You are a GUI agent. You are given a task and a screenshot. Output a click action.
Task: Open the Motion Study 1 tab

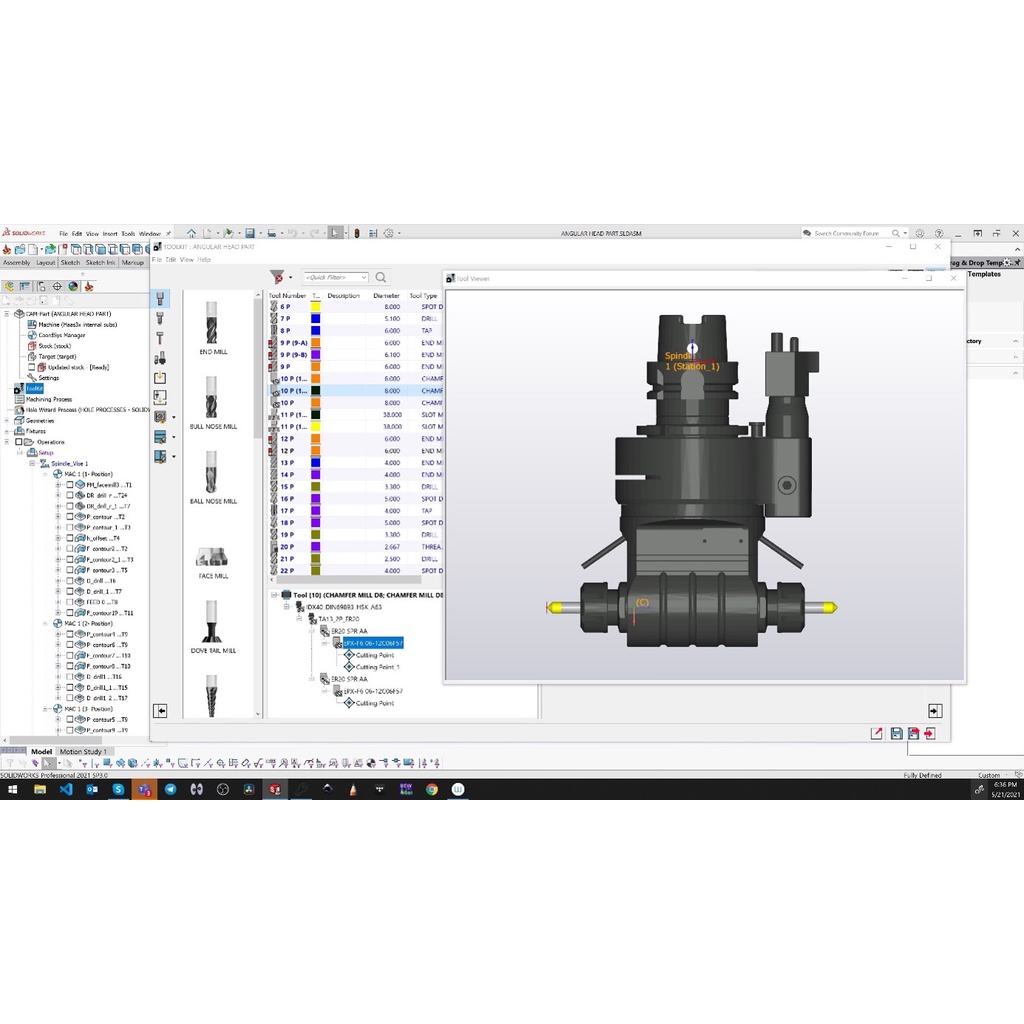(x=83, y=751)
